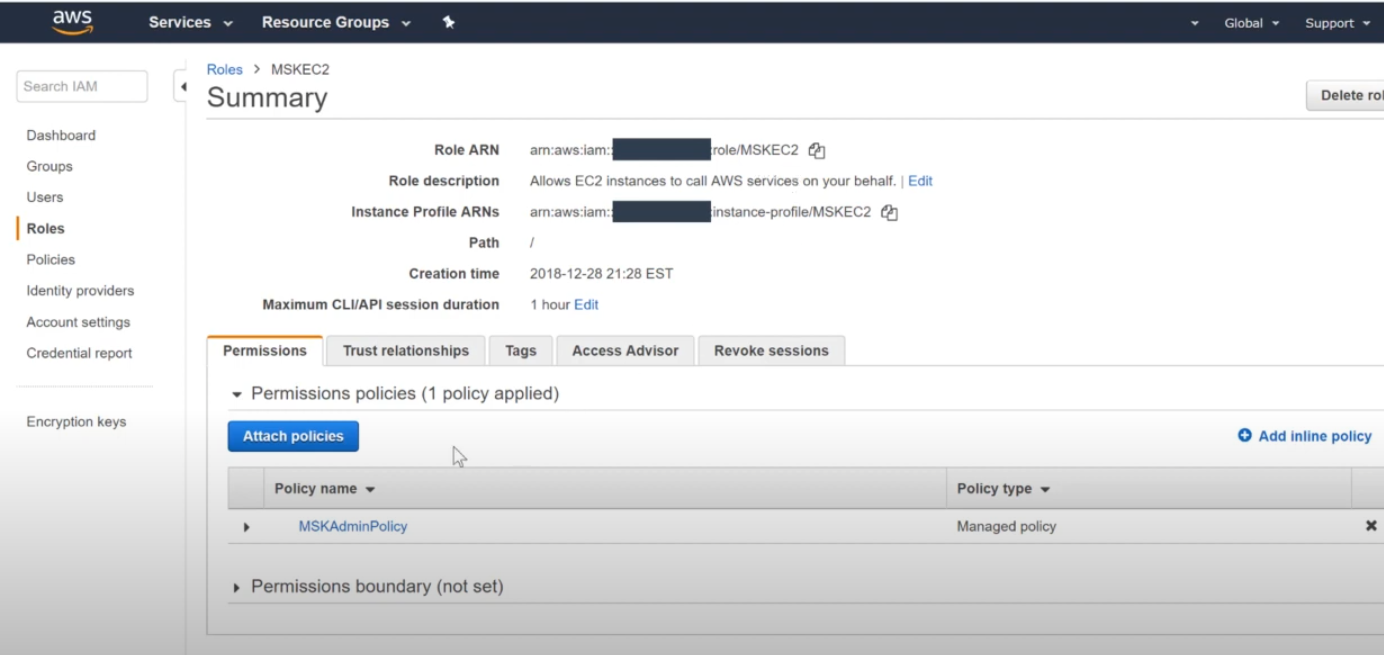The image size is (1384, 655).
Task: Click the pin shortcut icon in top bar
Action: (x=449, y=22)
